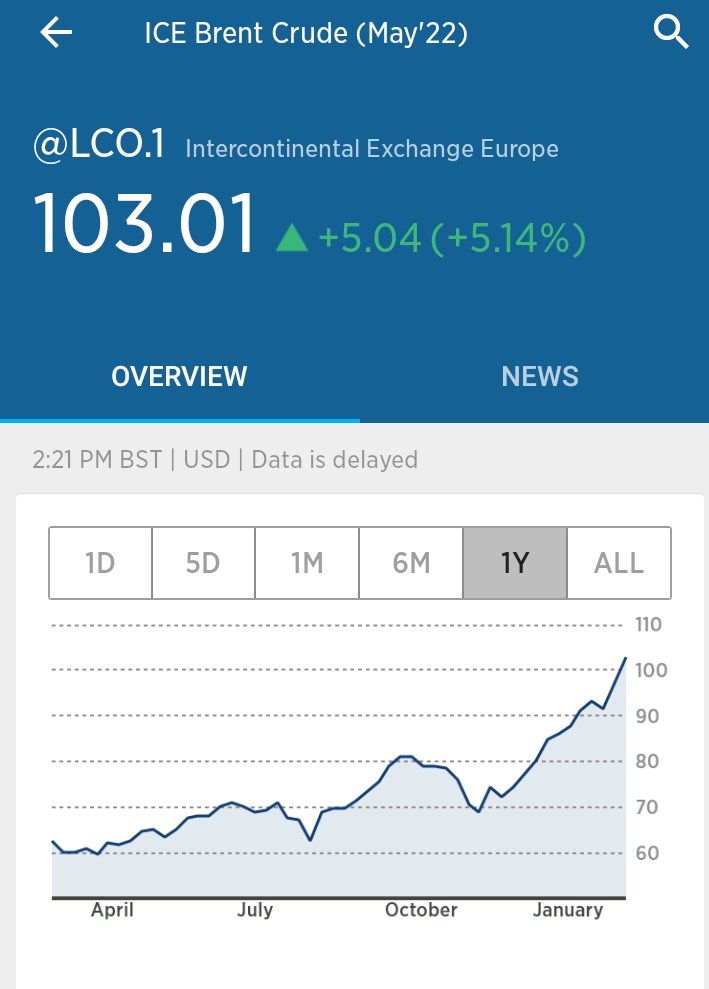Switch chart to 5D range
The width and height of the screenshot is (709, 989).
pyautogui.click(x=203, y=563)
